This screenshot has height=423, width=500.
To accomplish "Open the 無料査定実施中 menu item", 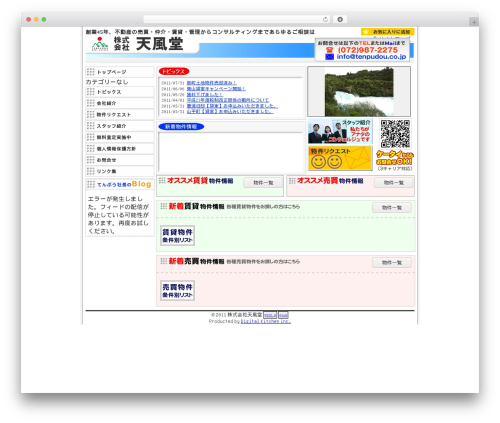I will (120, 137).
